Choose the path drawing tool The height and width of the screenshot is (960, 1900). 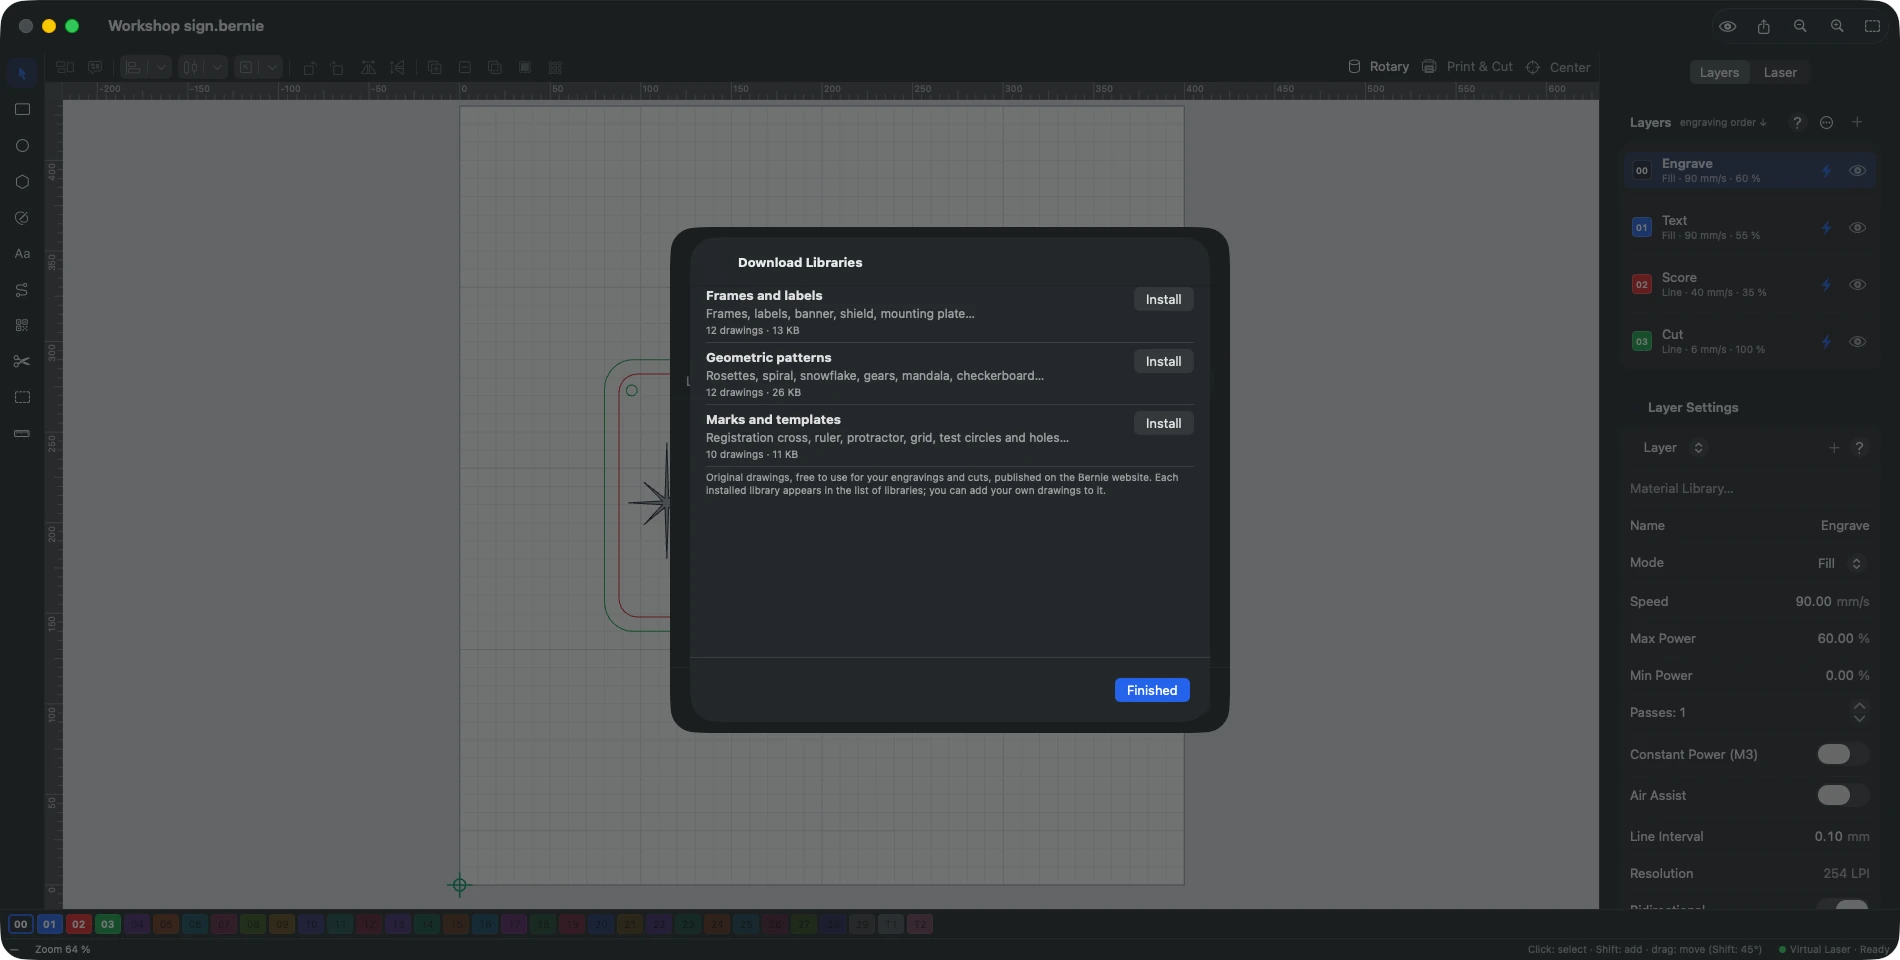pyautogui.click(x=22, y=289)
